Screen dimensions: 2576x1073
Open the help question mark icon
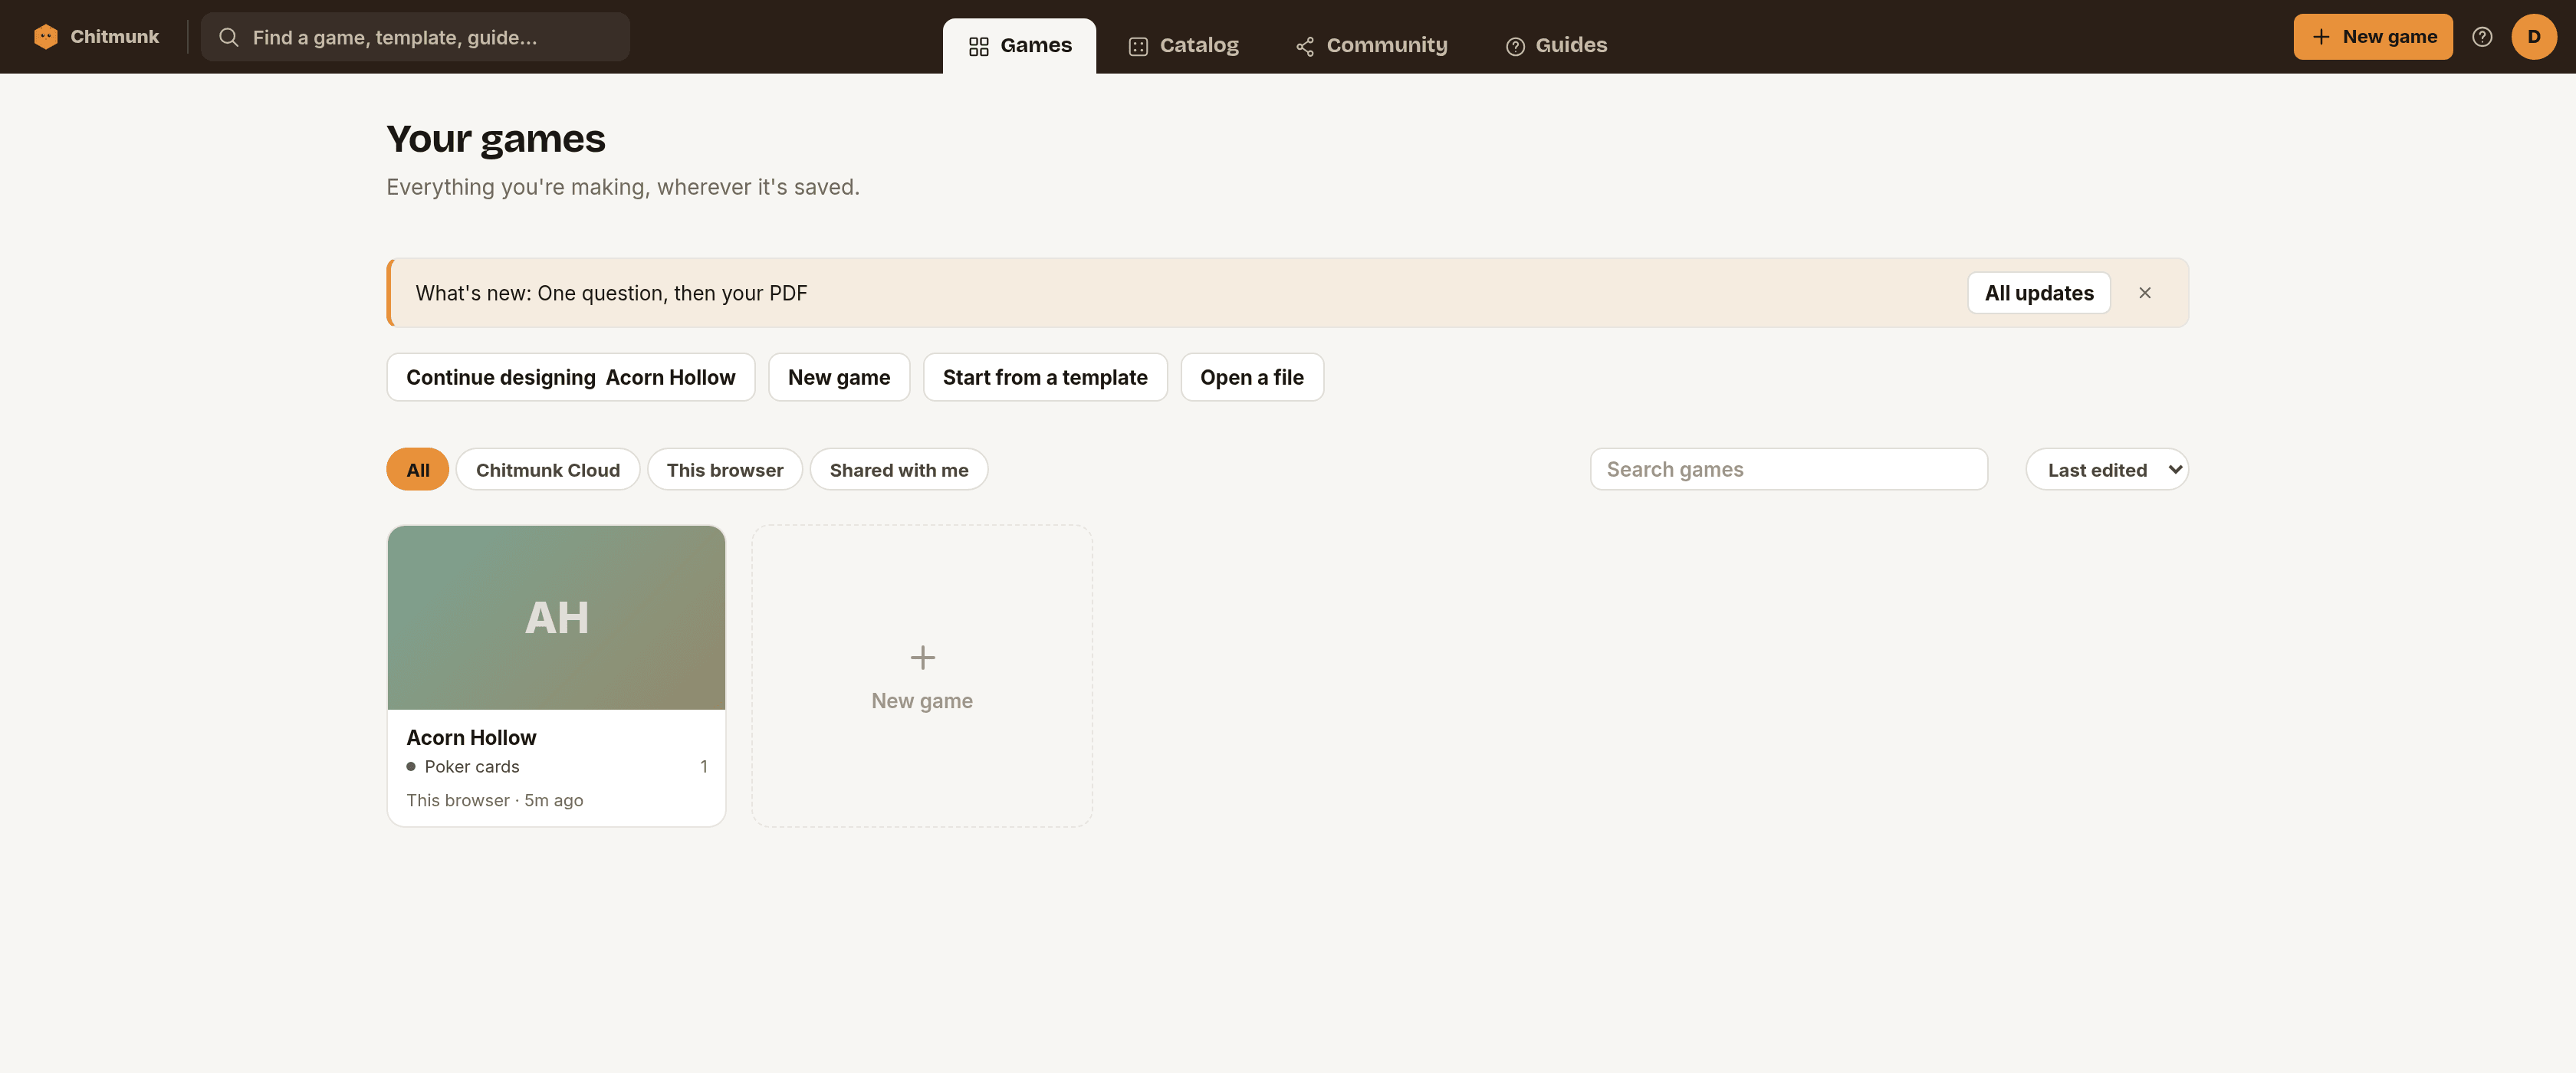pyautogui.click(x=2481, y=37)
